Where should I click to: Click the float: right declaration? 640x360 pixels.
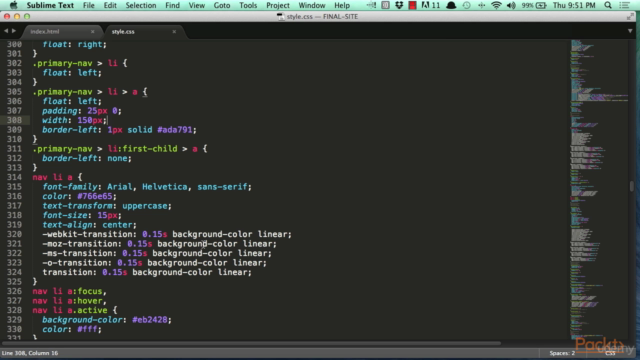coord(75,44)
